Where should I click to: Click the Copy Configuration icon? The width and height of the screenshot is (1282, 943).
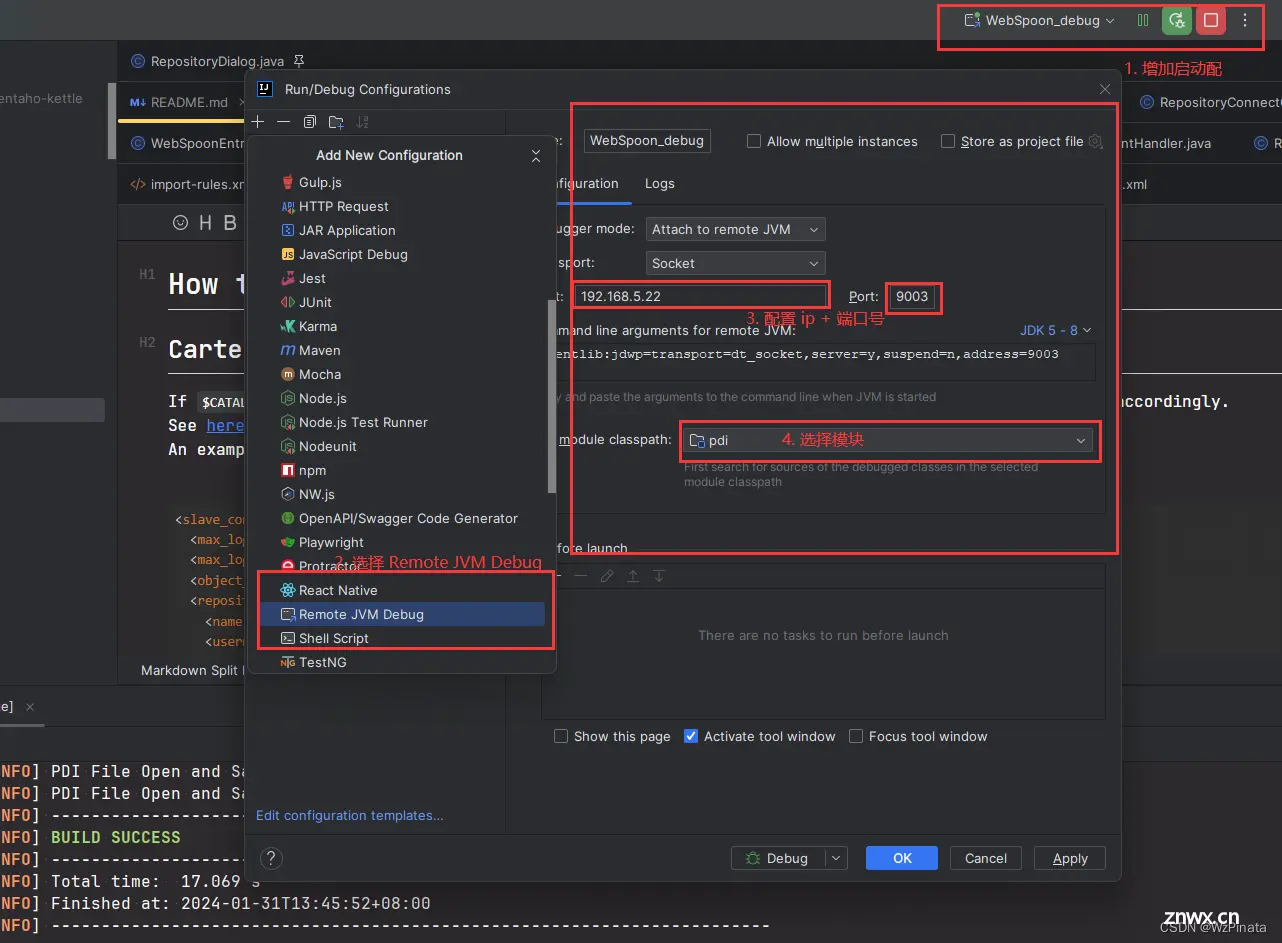pos(310,122)
